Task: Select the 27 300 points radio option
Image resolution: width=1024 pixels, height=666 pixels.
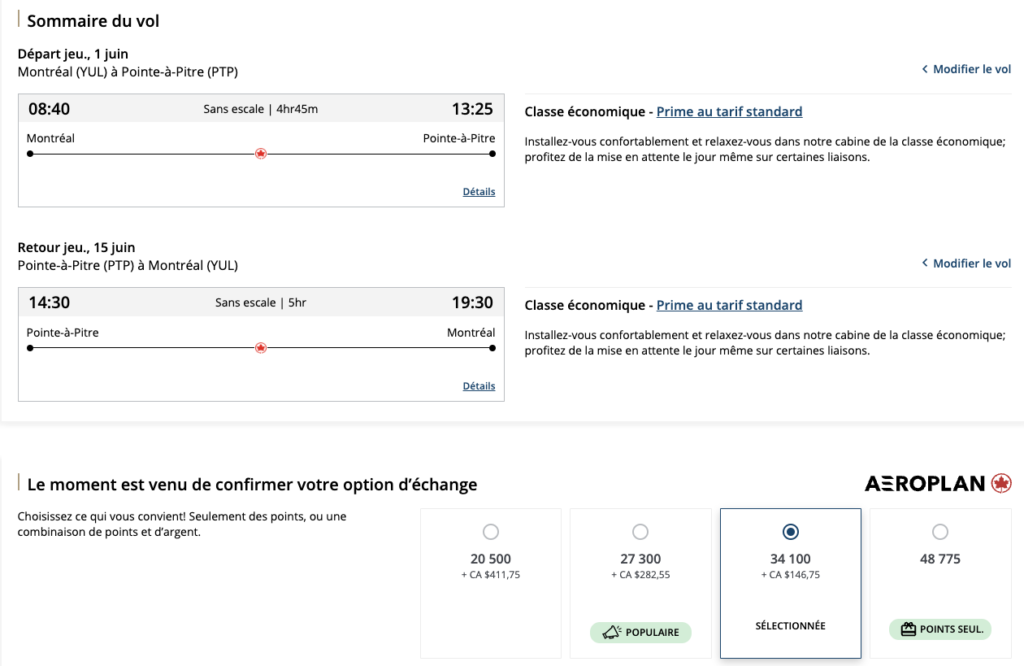Action: coord(640,532)
